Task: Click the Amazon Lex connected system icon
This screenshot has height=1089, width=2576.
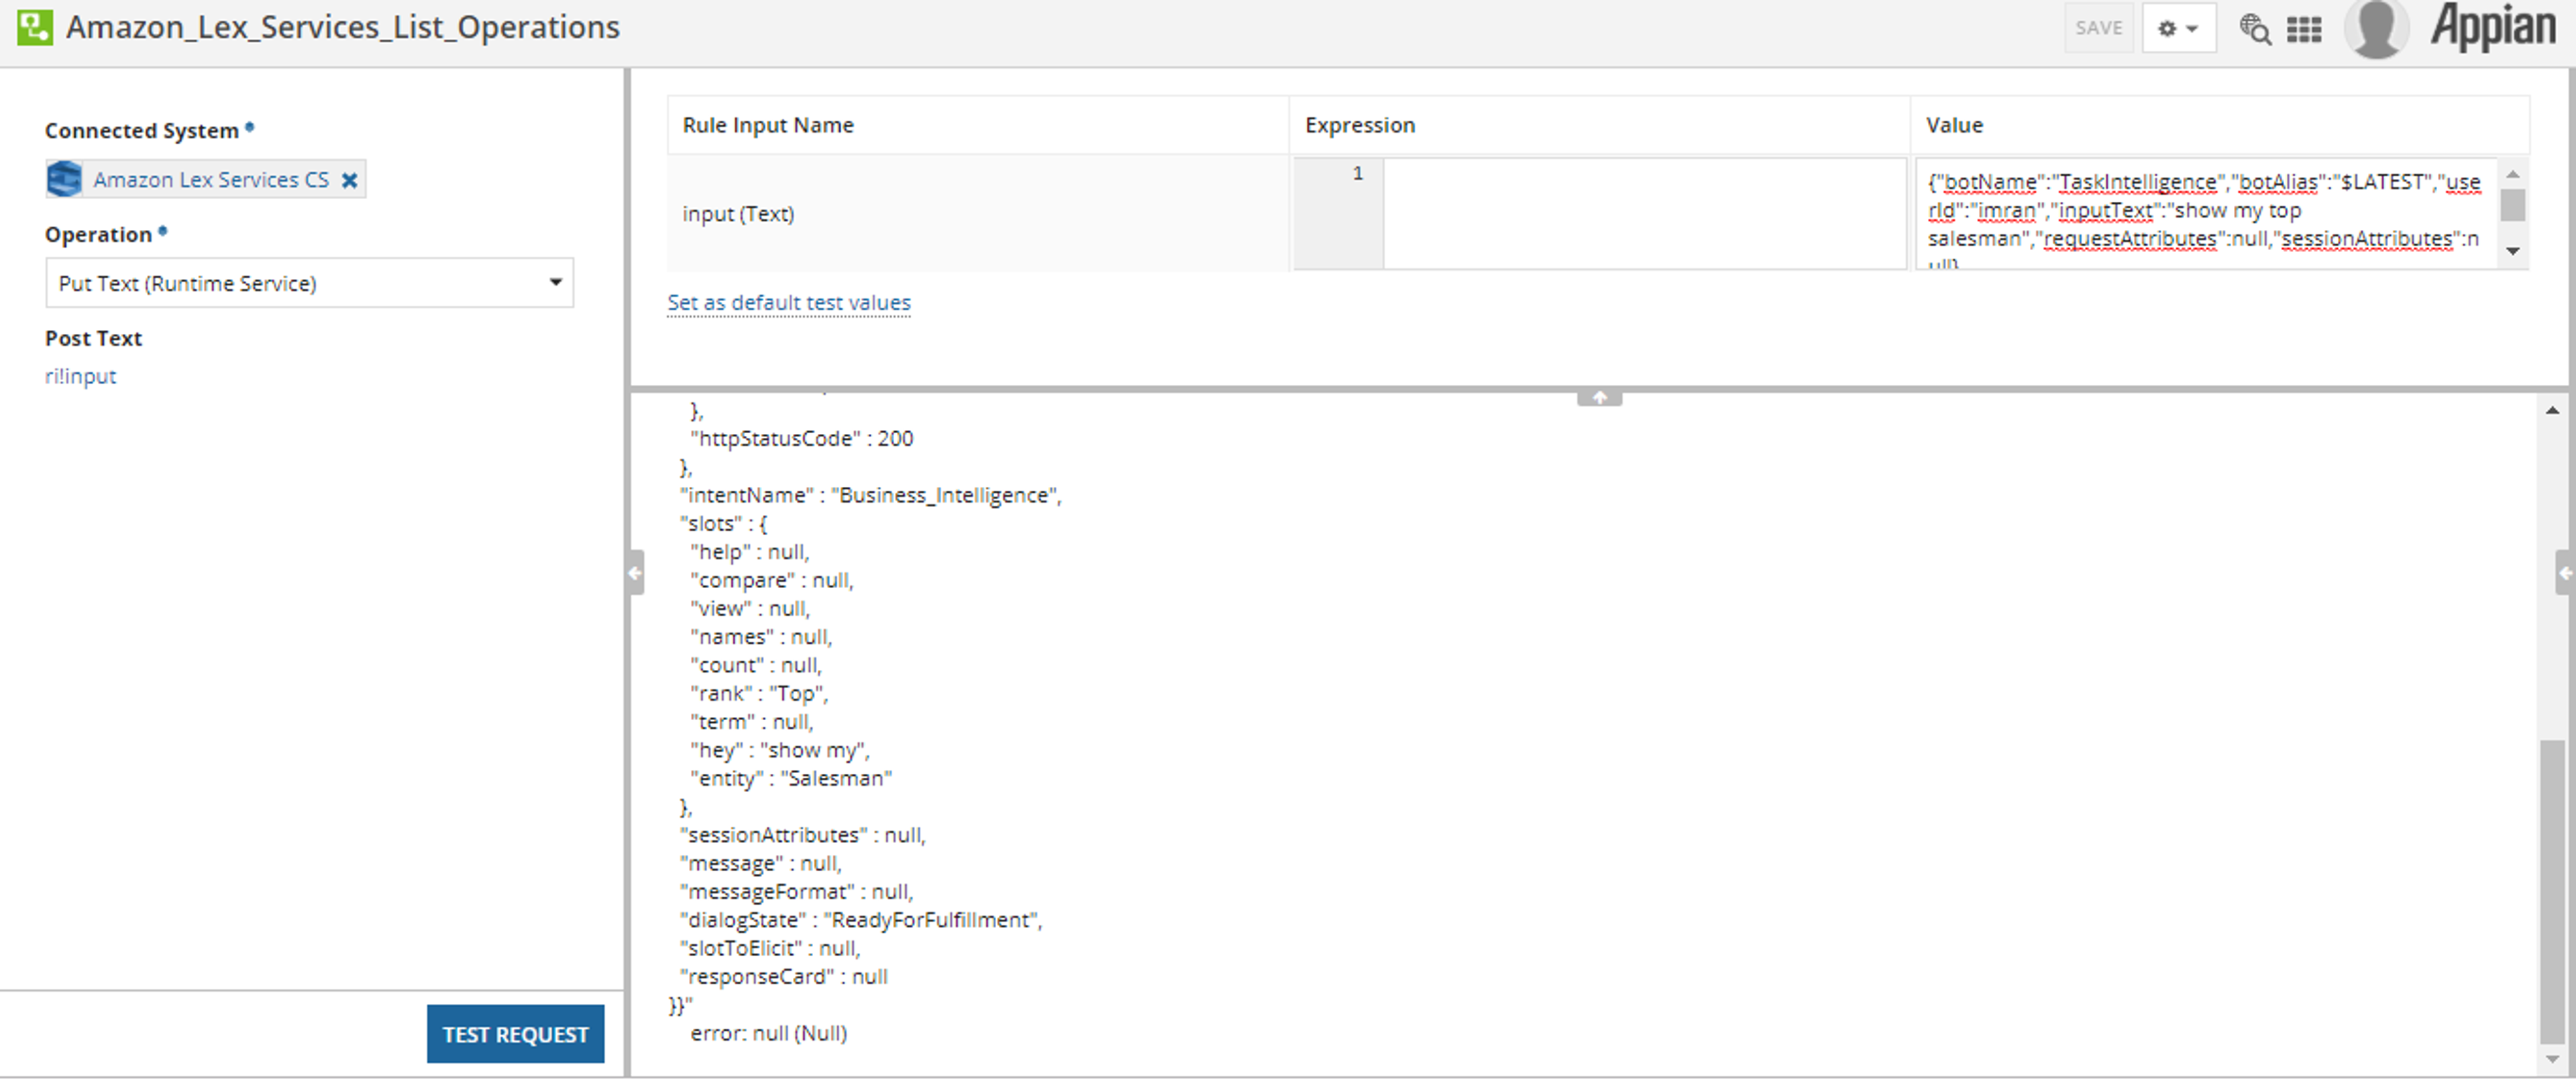Action: click(65, 180)
